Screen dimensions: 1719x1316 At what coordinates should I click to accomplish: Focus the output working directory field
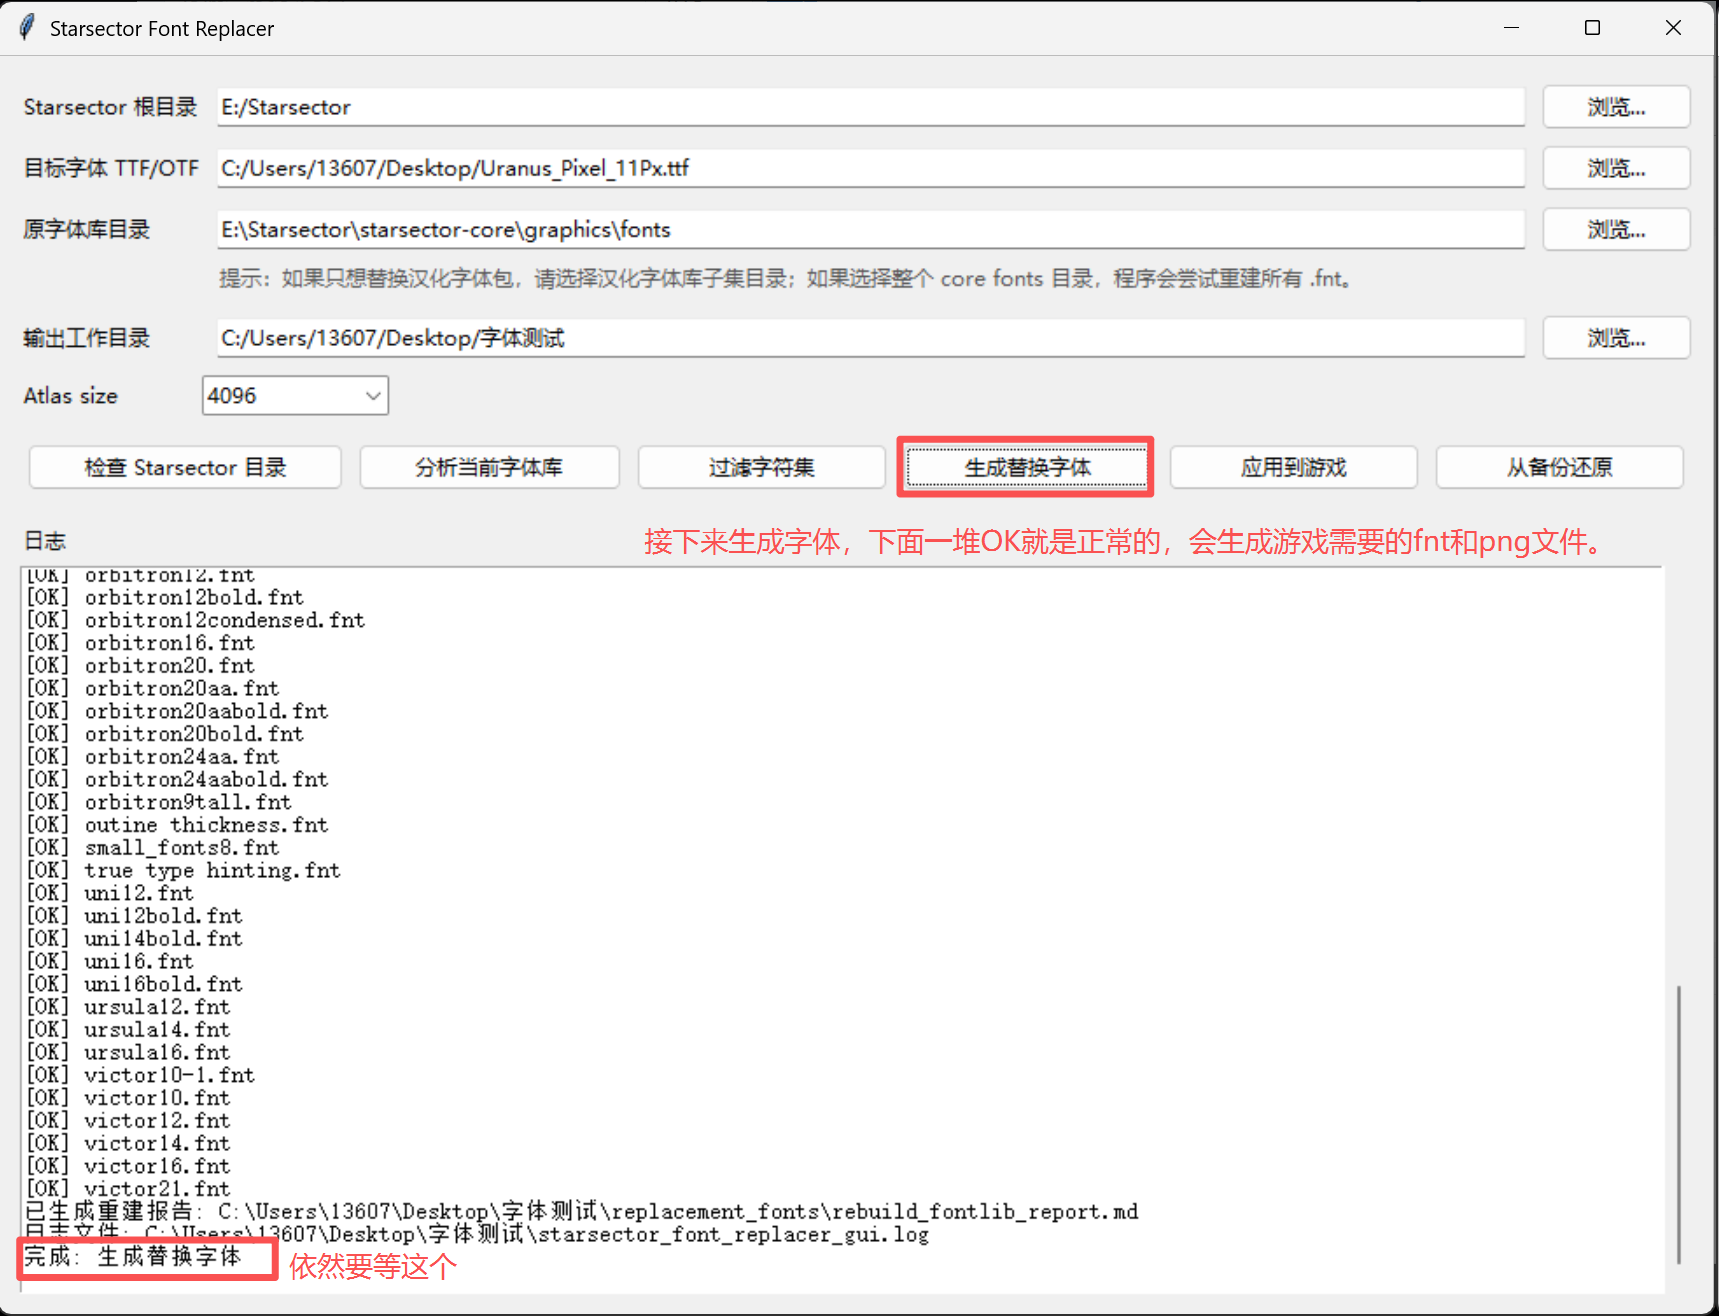point(870,338)
